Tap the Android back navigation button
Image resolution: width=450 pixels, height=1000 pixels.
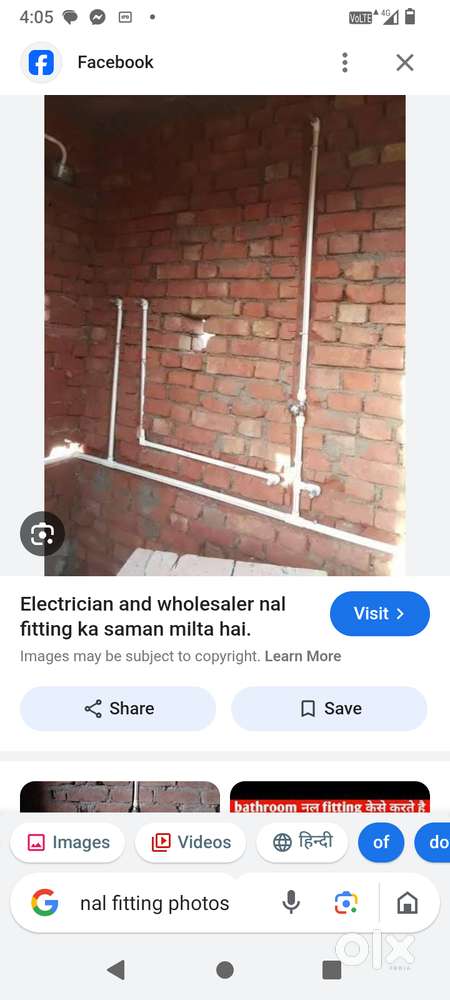click(116, 970)
